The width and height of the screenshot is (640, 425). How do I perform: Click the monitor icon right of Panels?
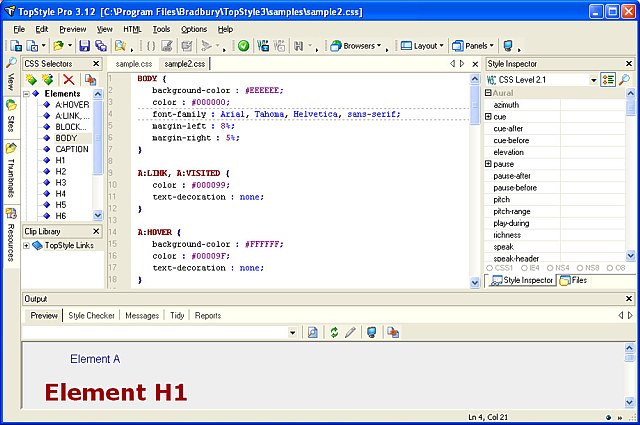pos(508,46)
